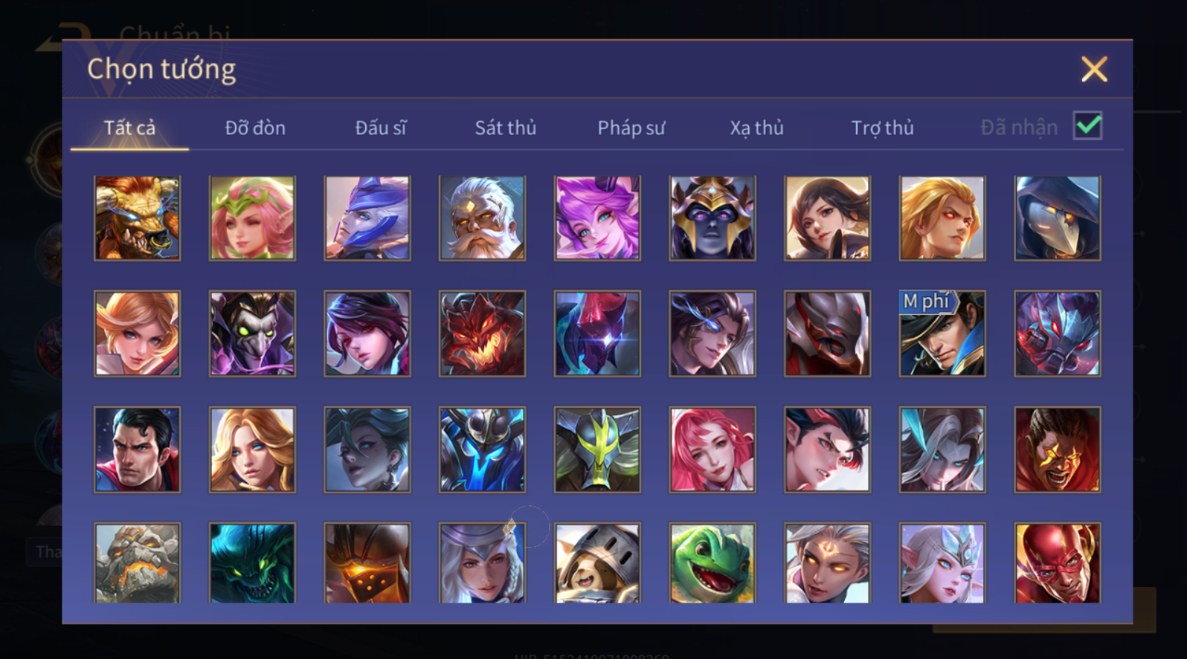Switch to the 'Sát thủ' tab

(506, 128)
